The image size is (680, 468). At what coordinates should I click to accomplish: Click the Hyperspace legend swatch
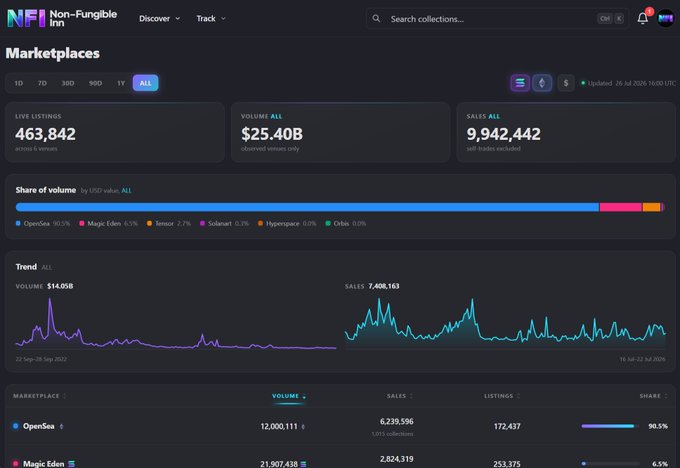[261, 223]
